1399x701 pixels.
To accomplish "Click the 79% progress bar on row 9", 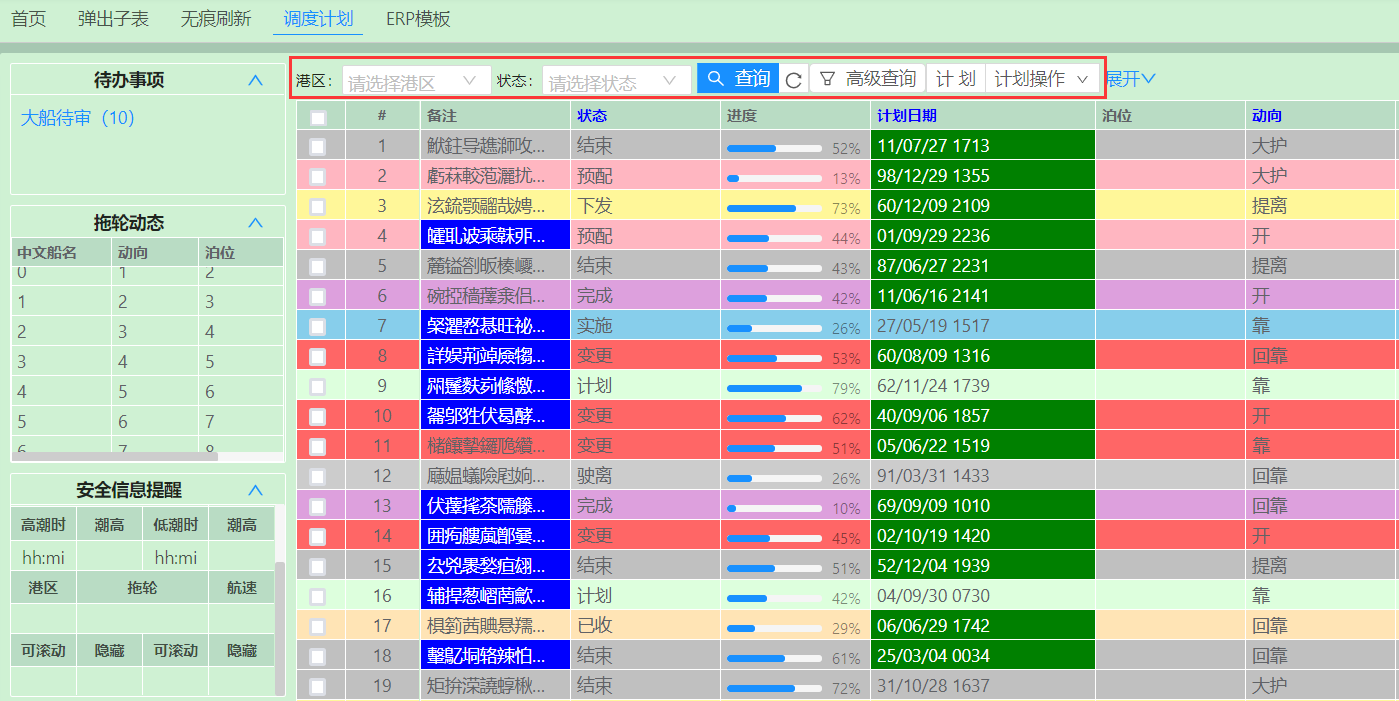I will (x=774, y=387).
